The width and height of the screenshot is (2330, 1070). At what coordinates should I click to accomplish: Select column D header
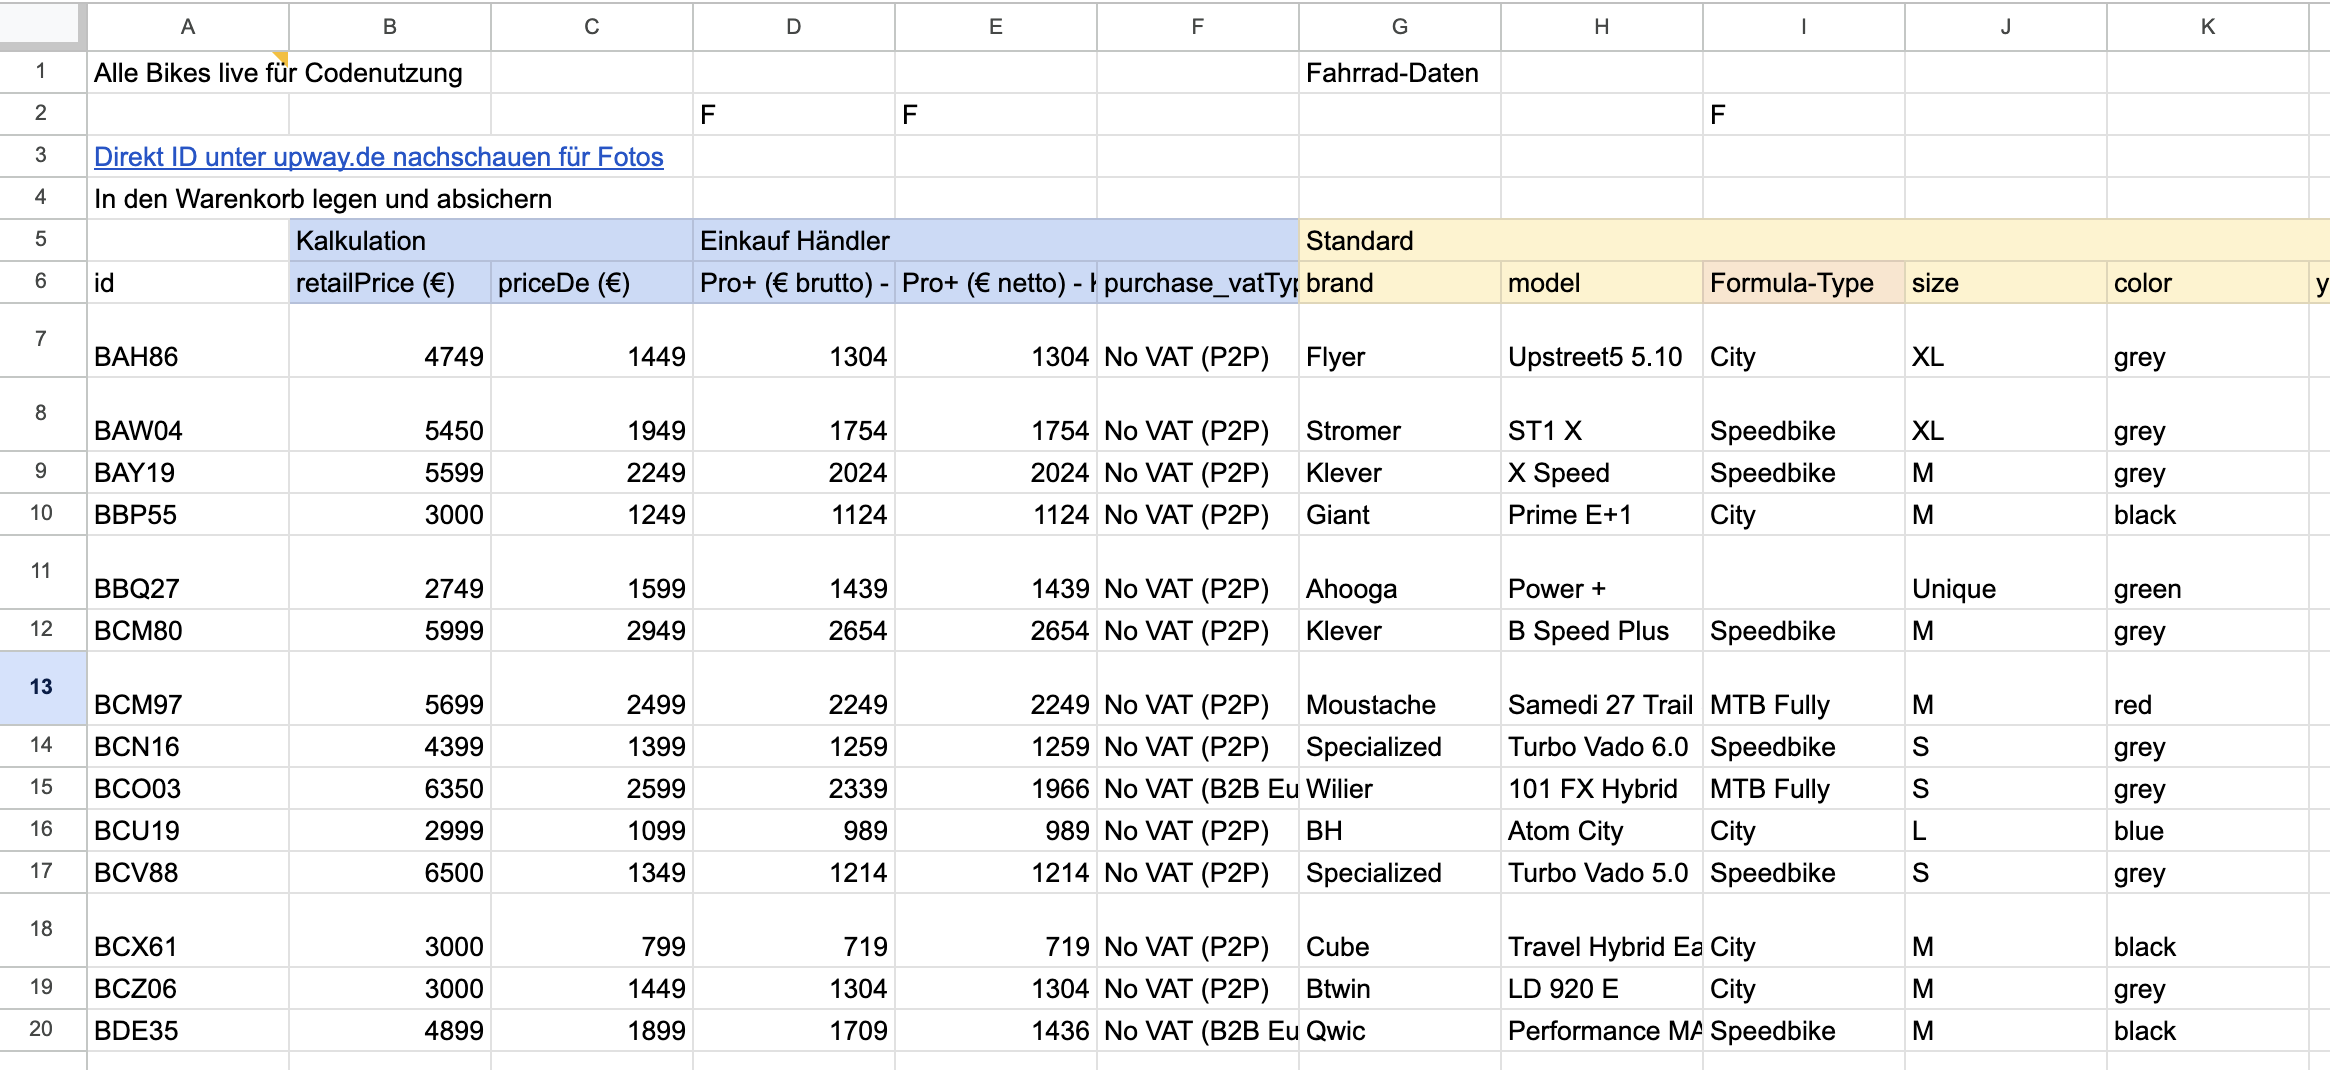(x=793, y=27)
